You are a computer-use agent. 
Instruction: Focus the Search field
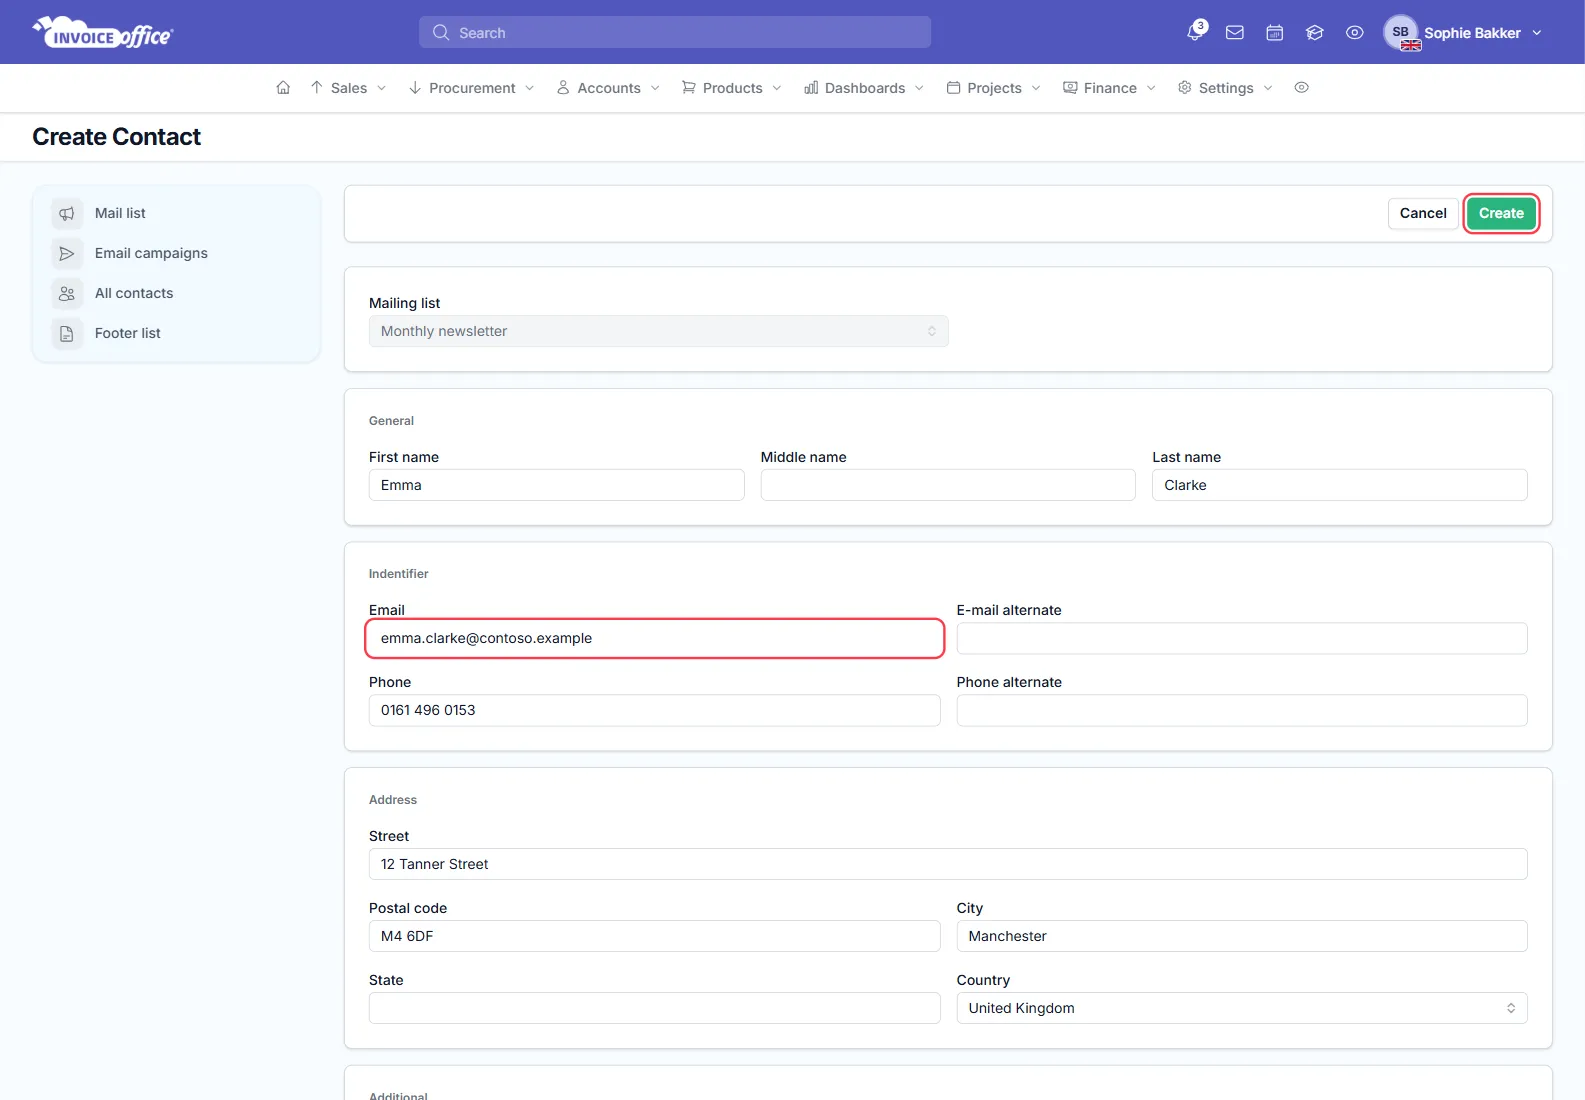(675, 33)
